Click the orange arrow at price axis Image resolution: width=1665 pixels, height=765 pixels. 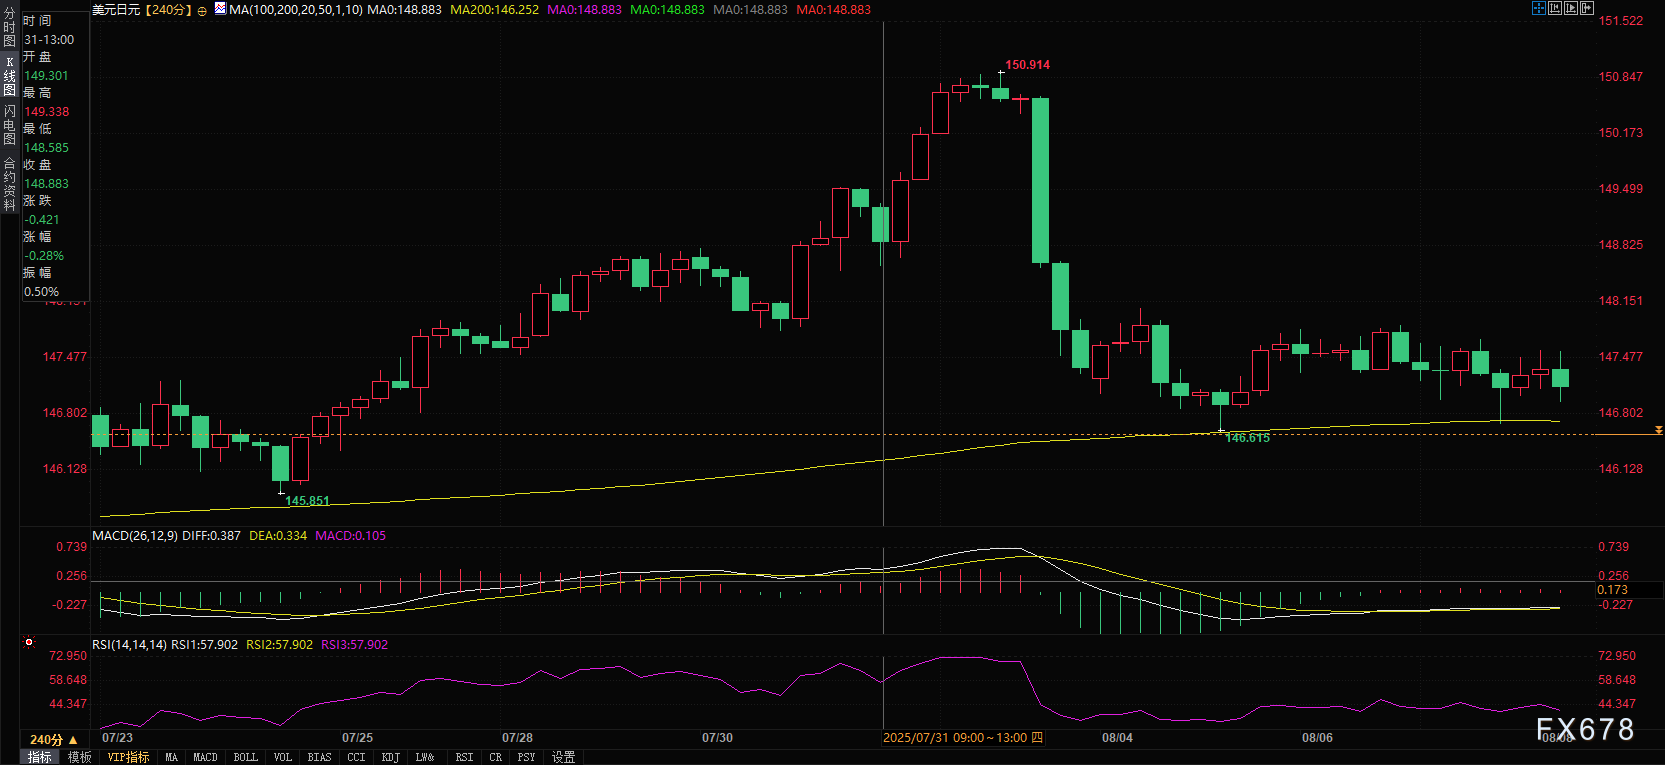pos(1658,430)
